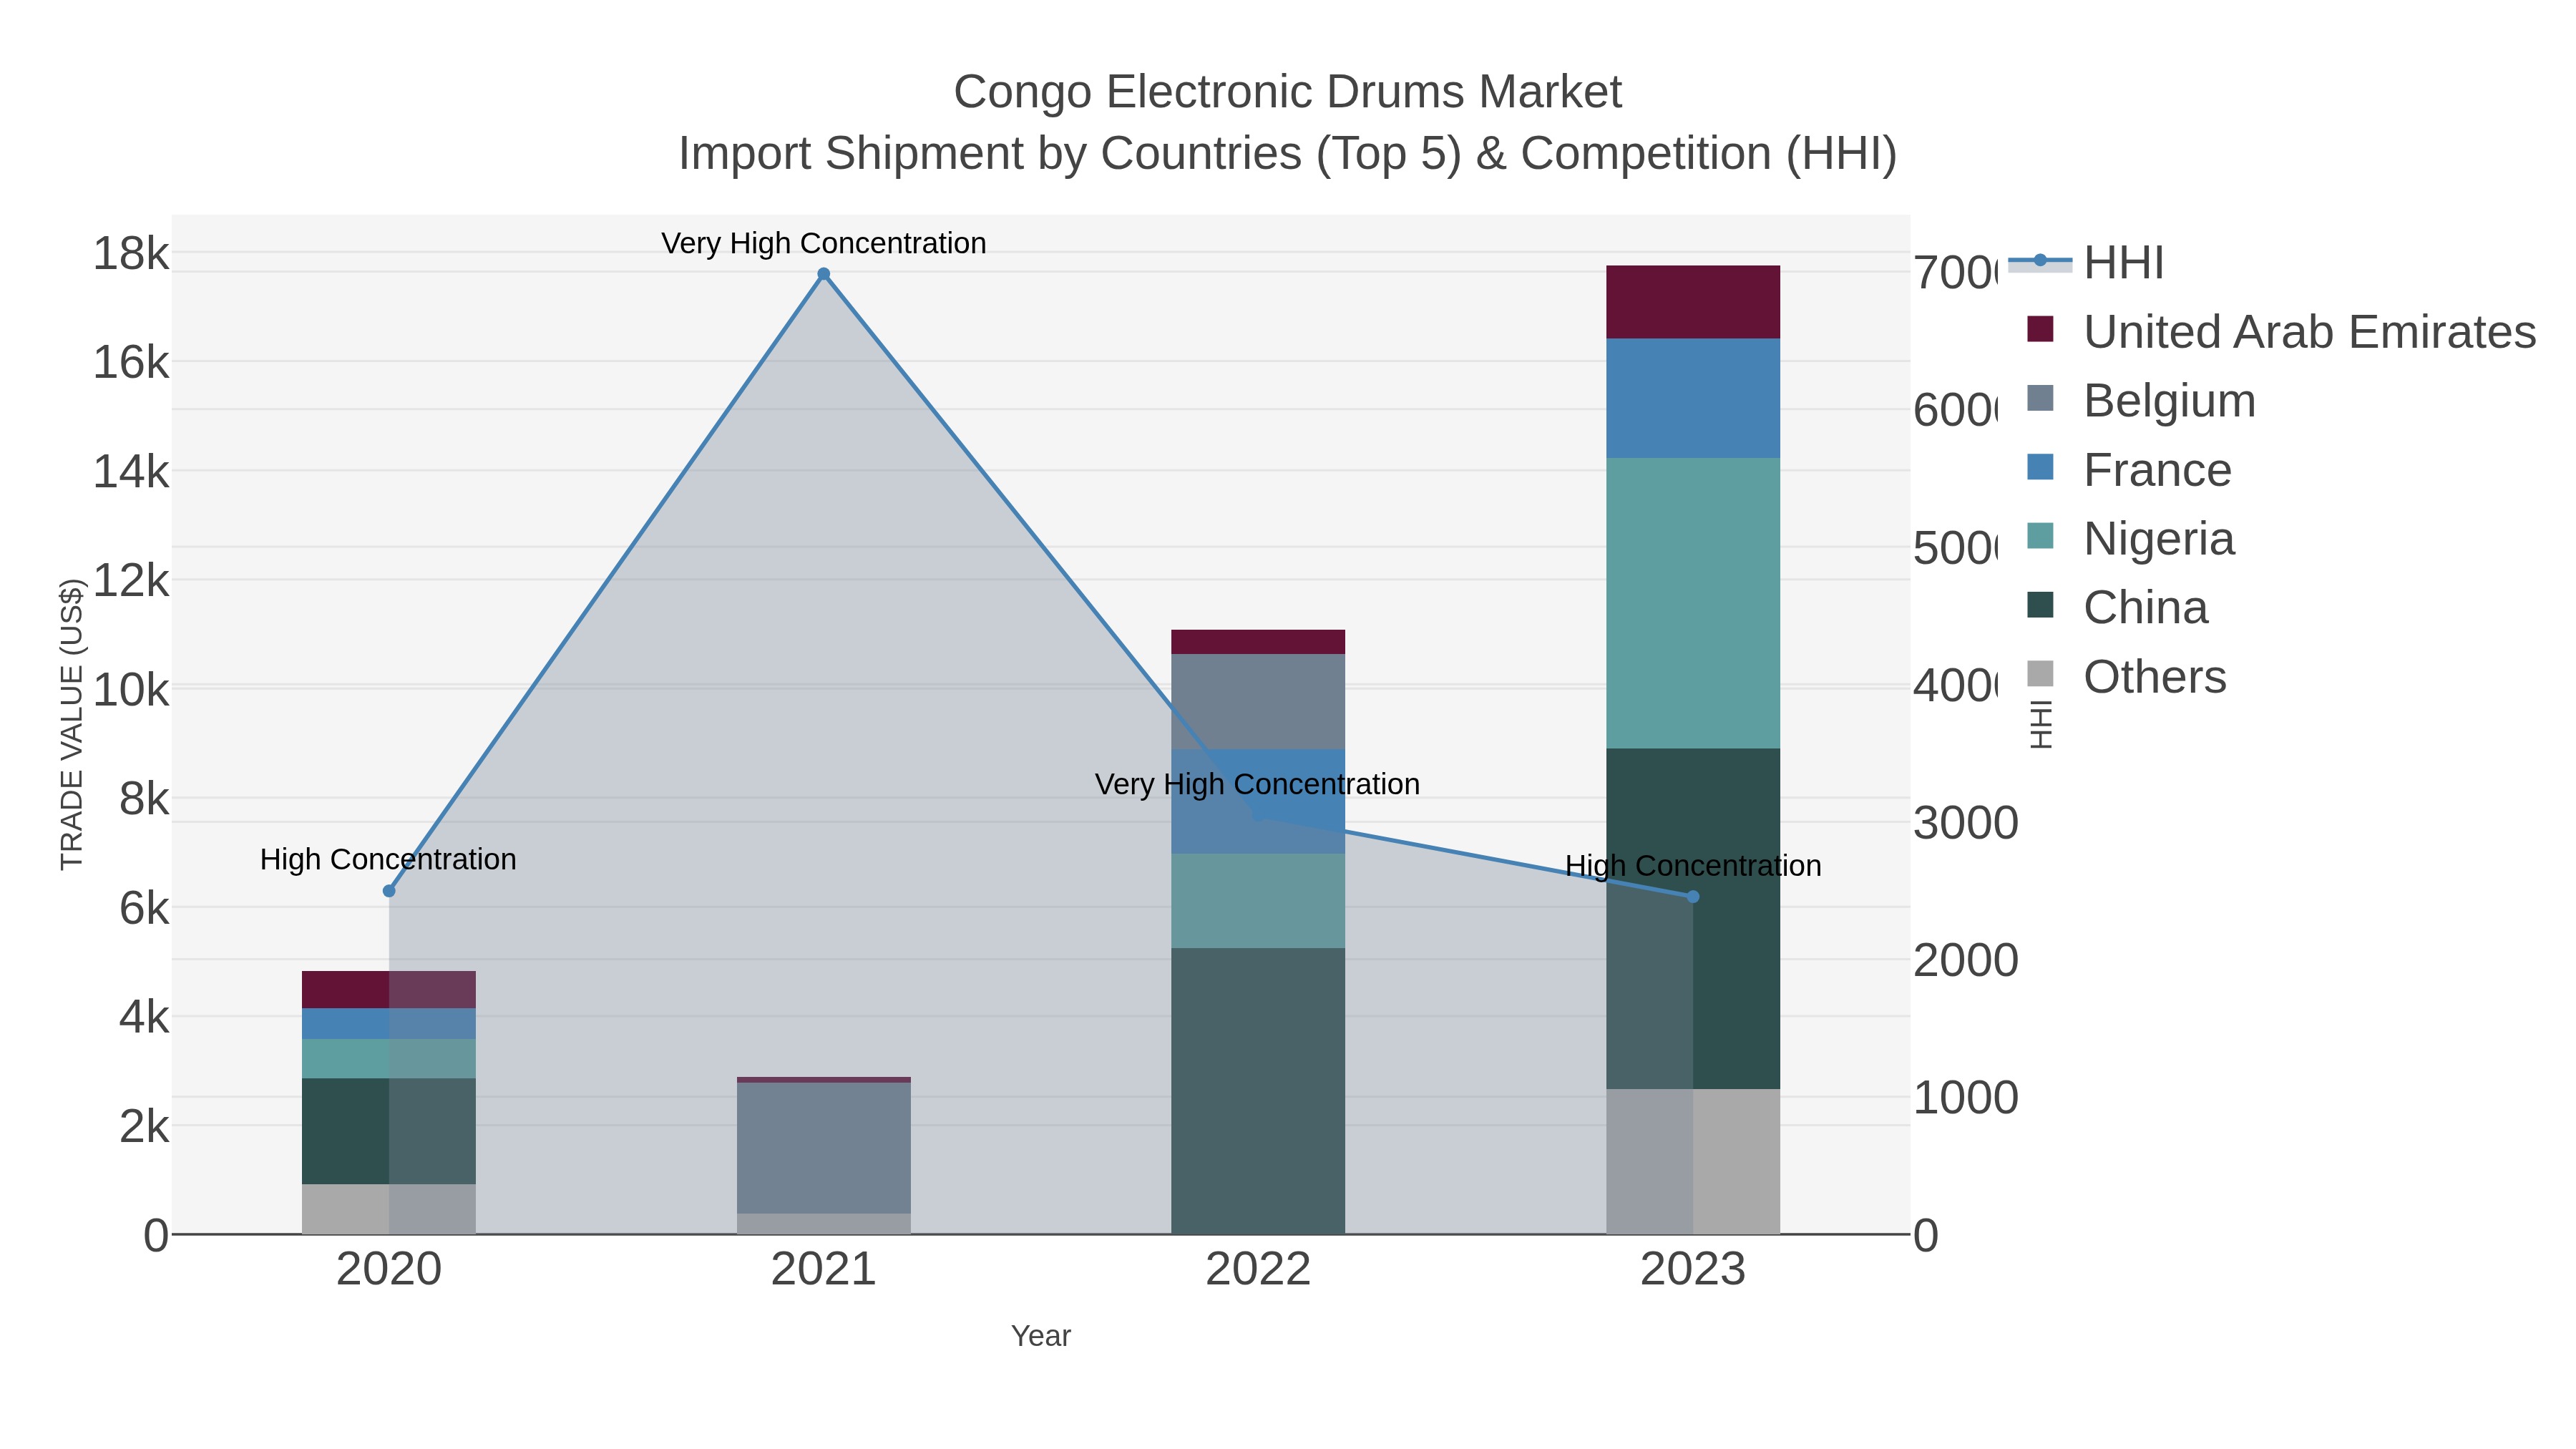Click China segment of 2022 bar

pos(1258,1091)
